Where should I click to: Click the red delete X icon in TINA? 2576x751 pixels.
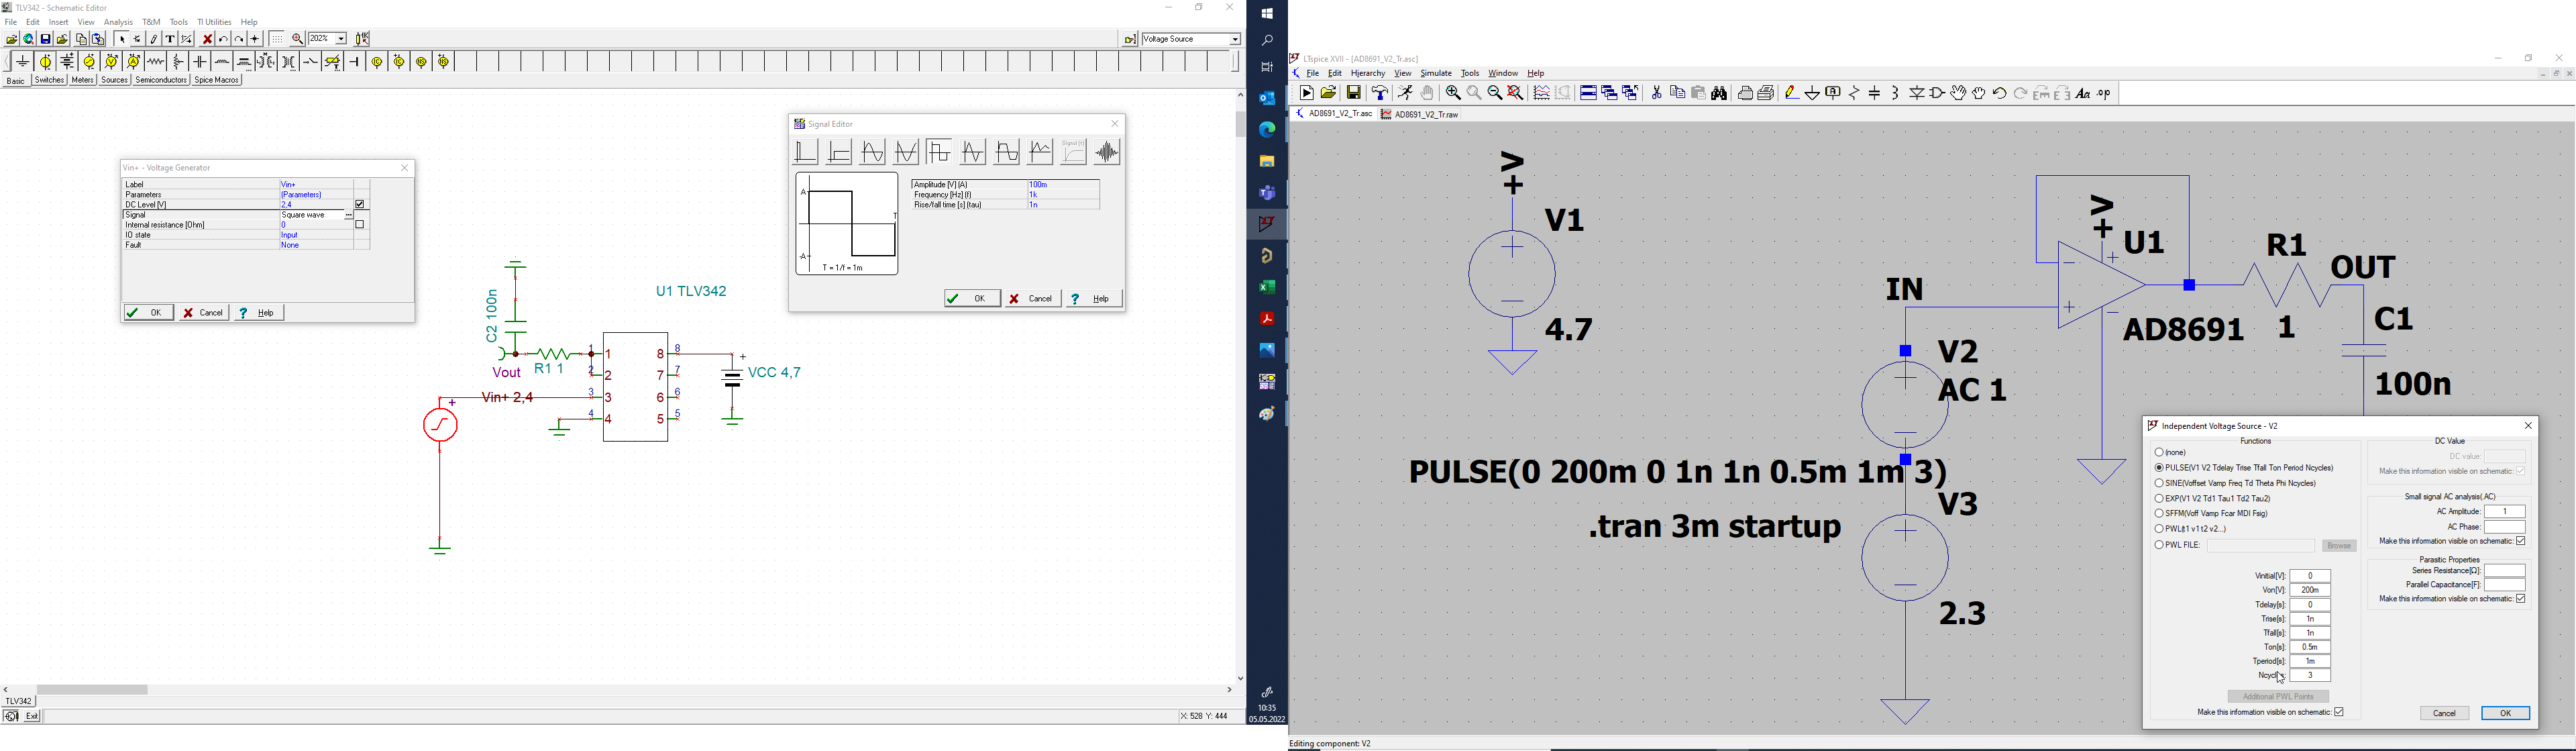click(207, 39)
